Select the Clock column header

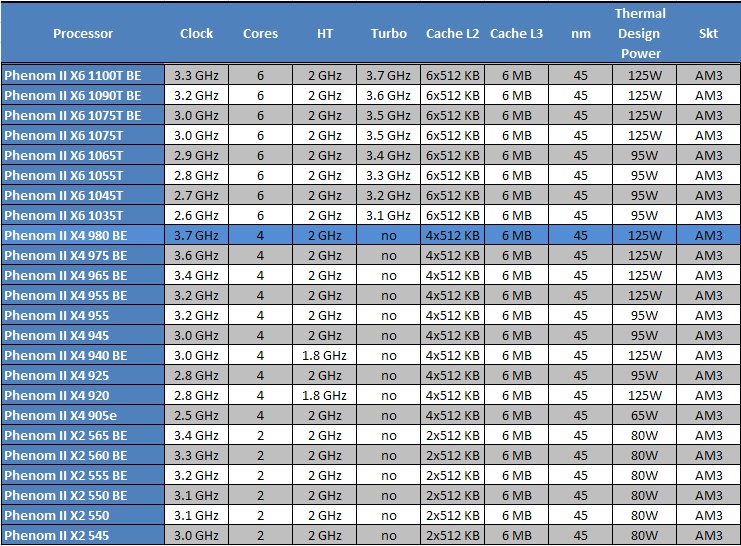[x=196, y=33]
